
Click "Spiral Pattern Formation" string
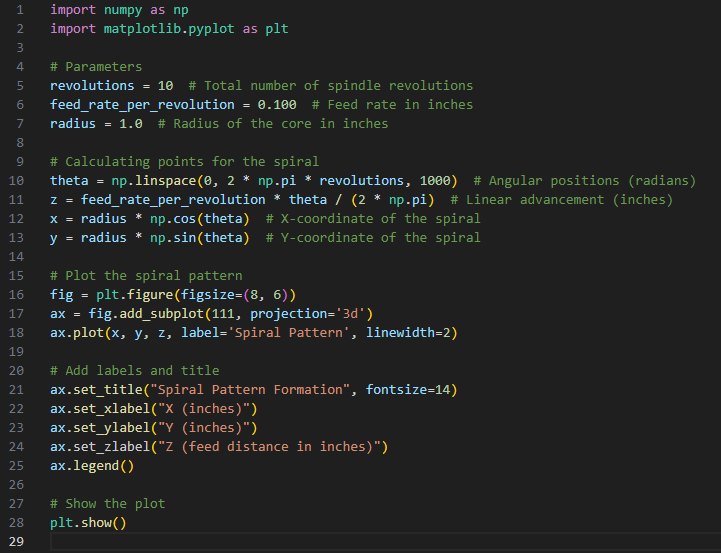click(x=250, y=390)
